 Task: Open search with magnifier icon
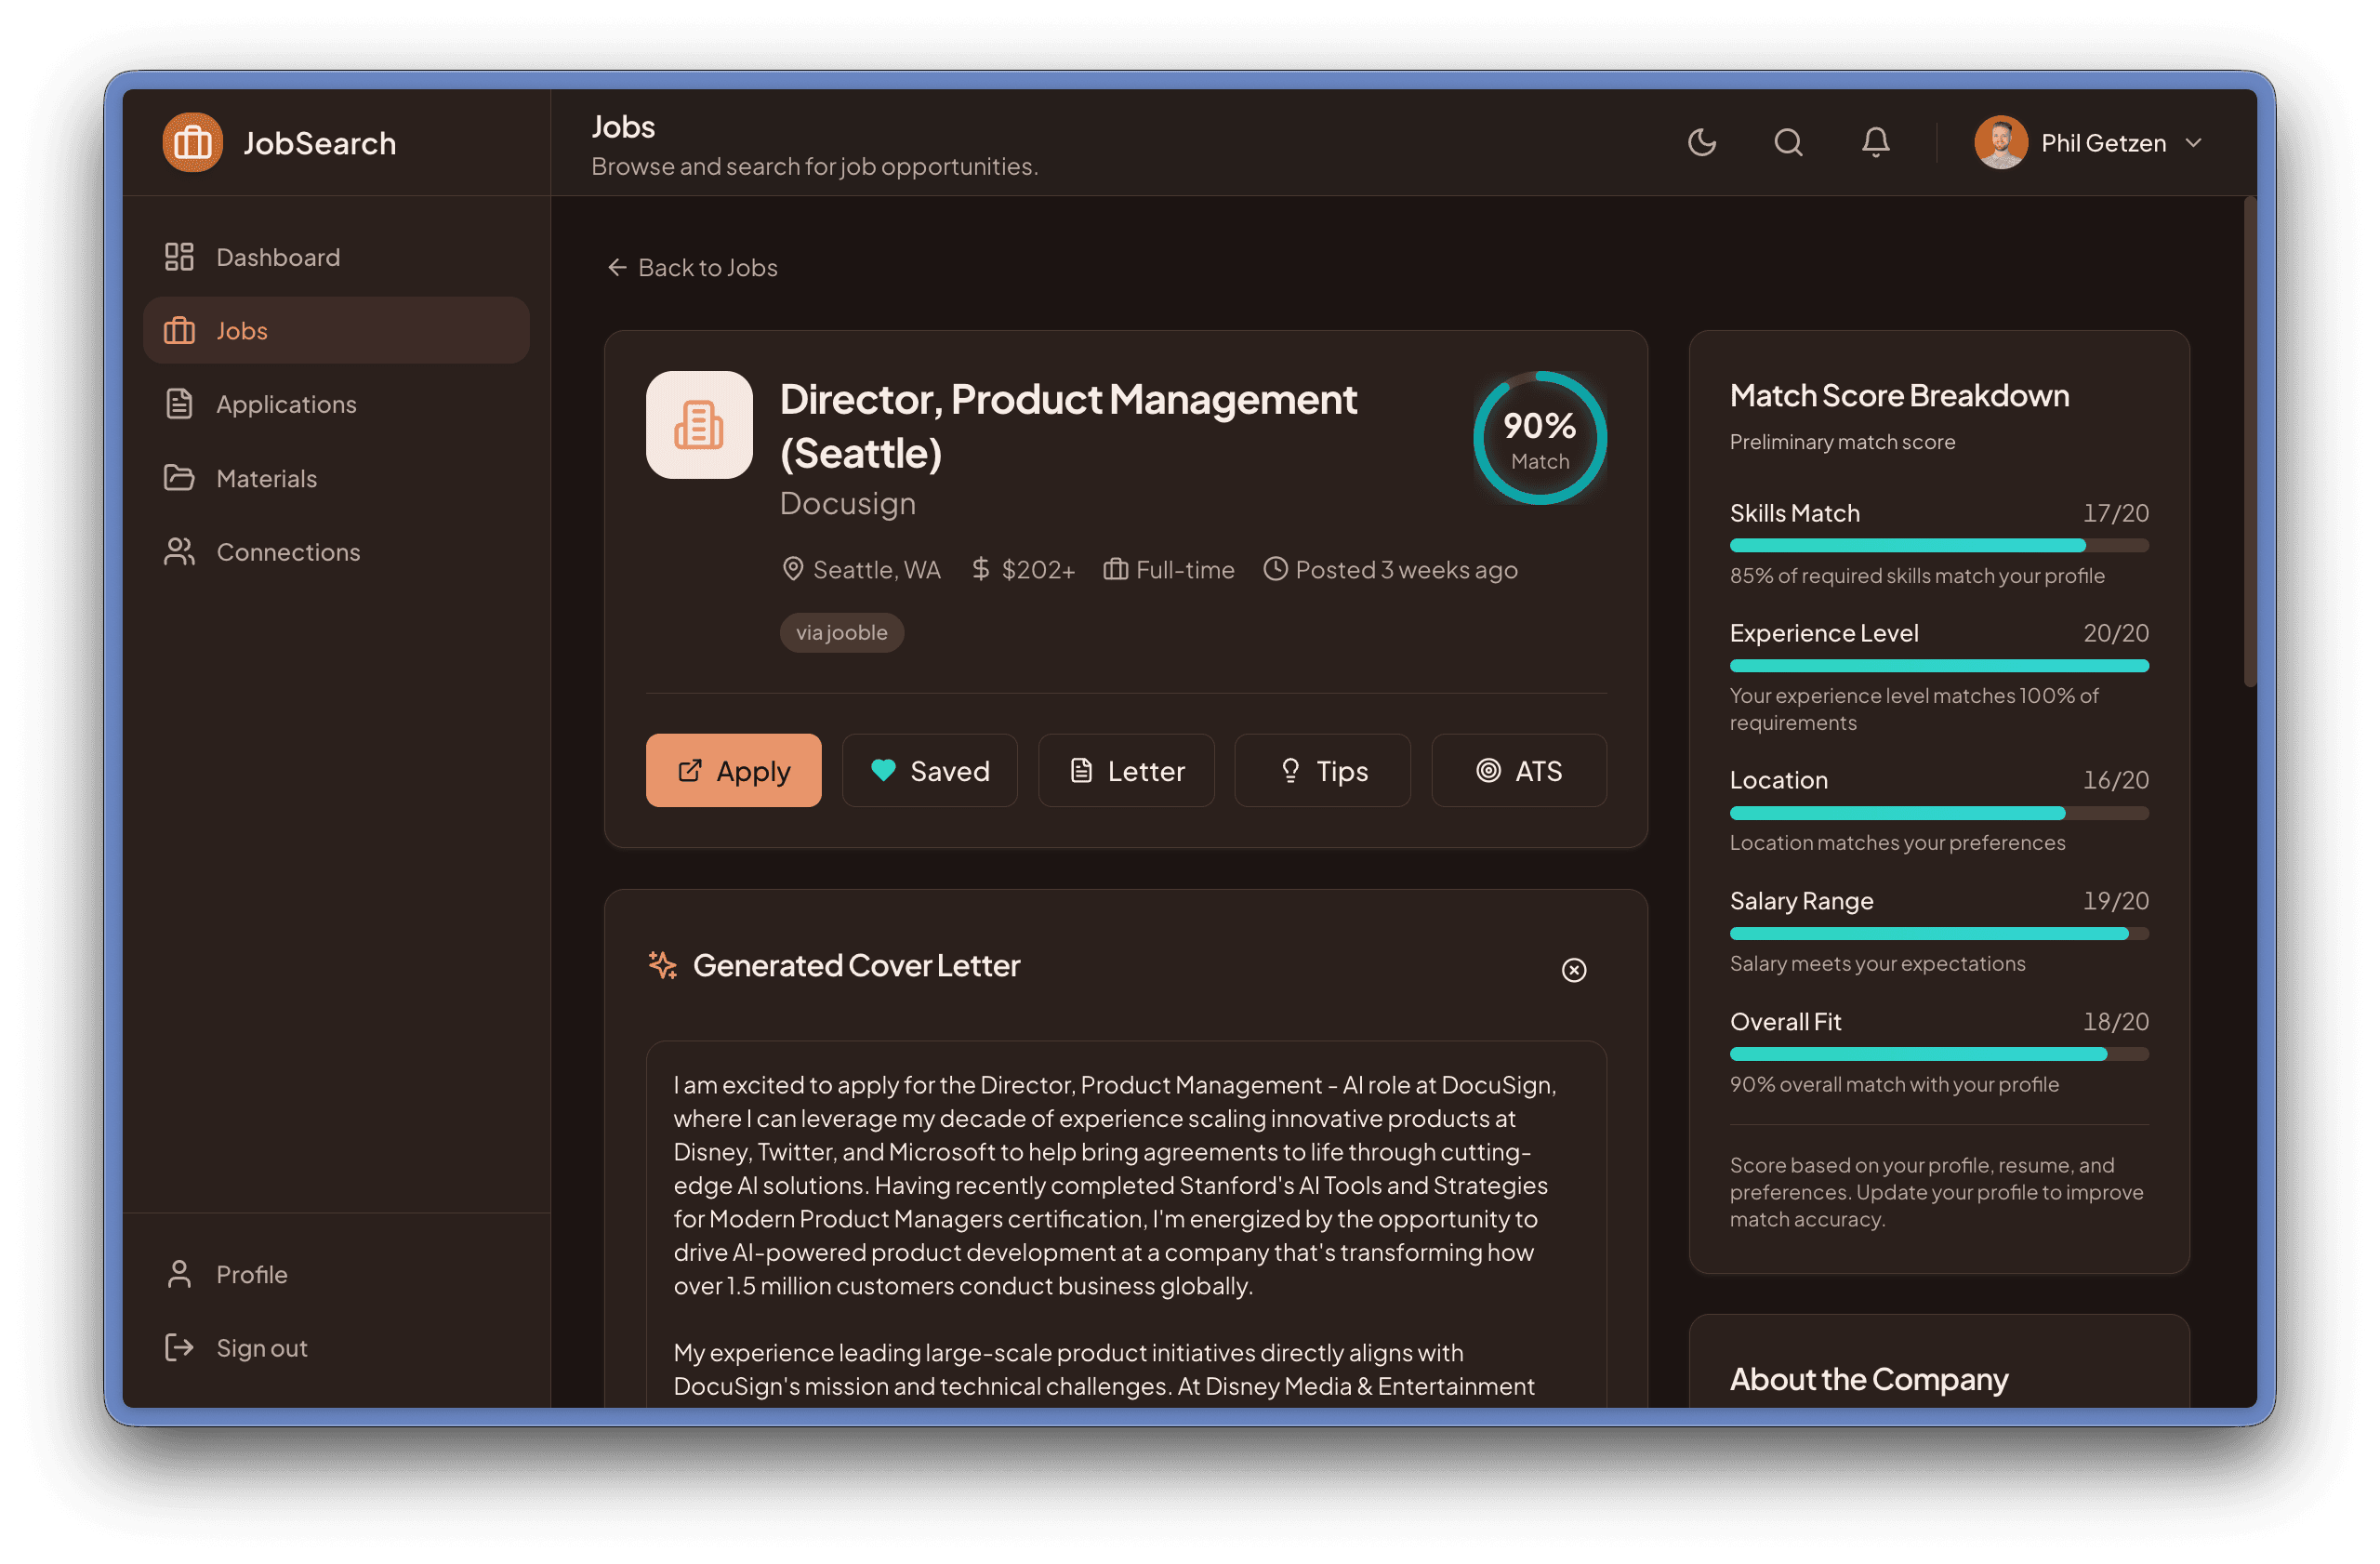1788,143
